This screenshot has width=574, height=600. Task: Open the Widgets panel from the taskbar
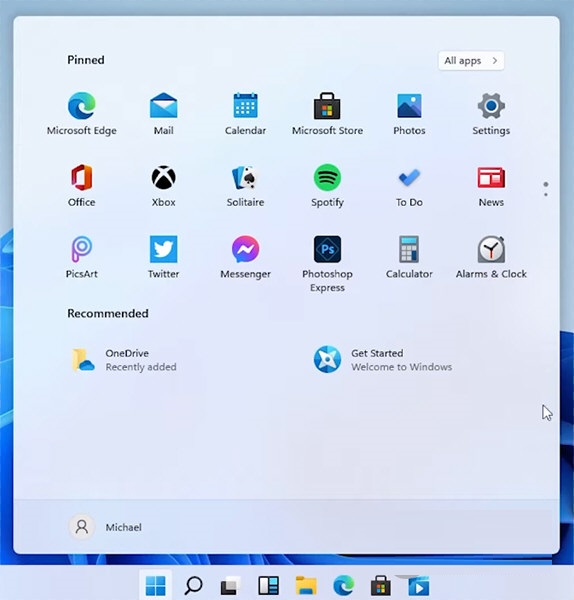point(268,585)
